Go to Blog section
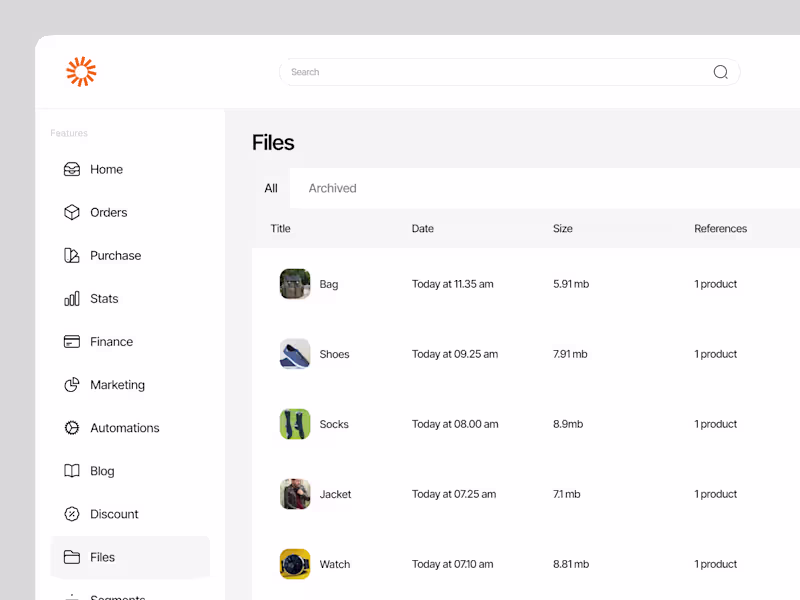Image resolution: width=800 pixels, height=600 pixels. click(x=102, y=471)
